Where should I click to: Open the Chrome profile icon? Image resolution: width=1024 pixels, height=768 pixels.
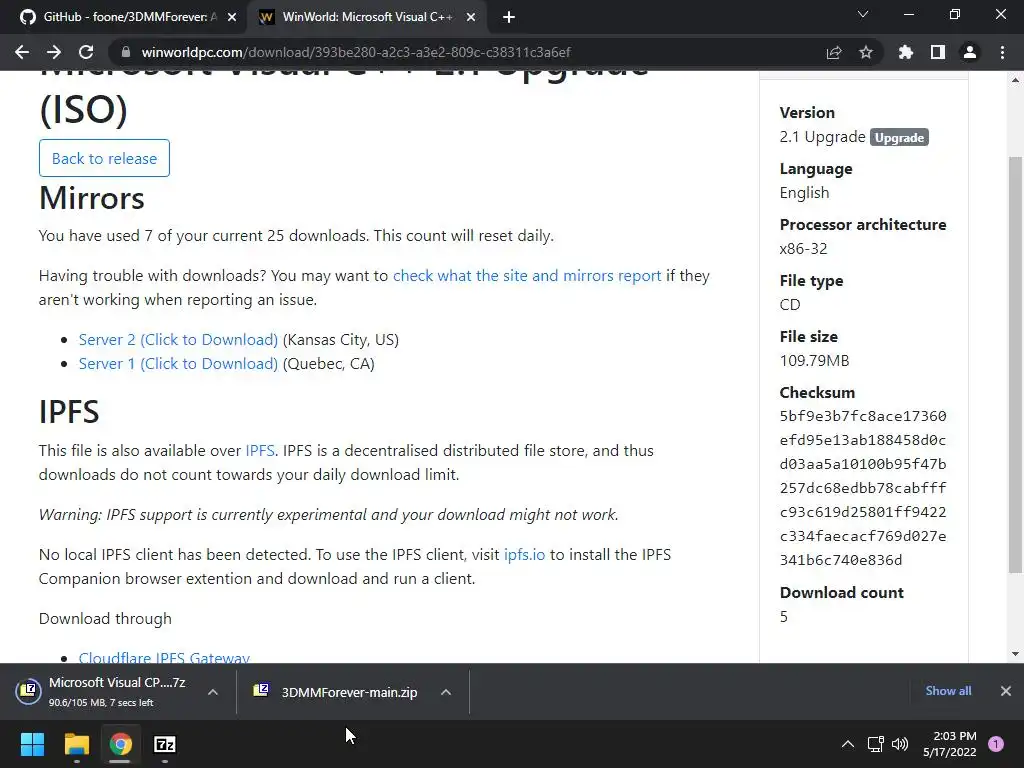point(970,52)
